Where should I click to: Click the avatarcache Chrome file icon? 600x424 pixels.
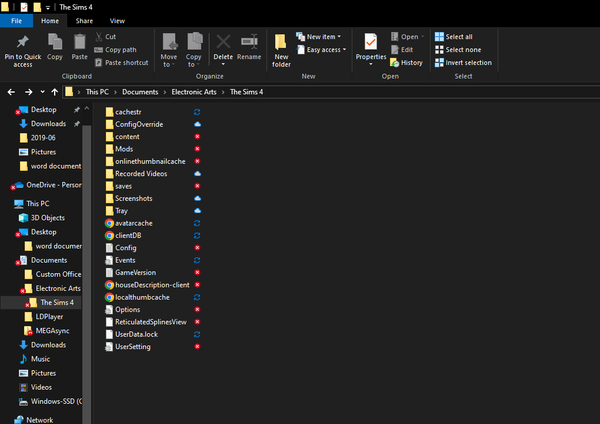pos(109,223)
